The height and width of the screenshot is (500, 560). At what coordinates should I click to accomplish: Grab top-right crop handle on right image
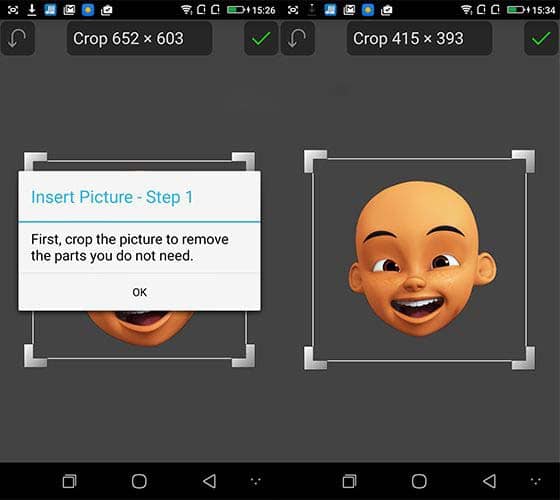coord(524,161)
